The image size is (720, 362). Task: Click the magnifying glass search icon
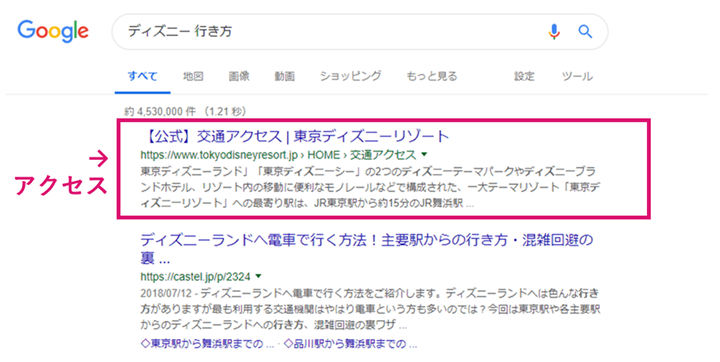coord(585,31)
